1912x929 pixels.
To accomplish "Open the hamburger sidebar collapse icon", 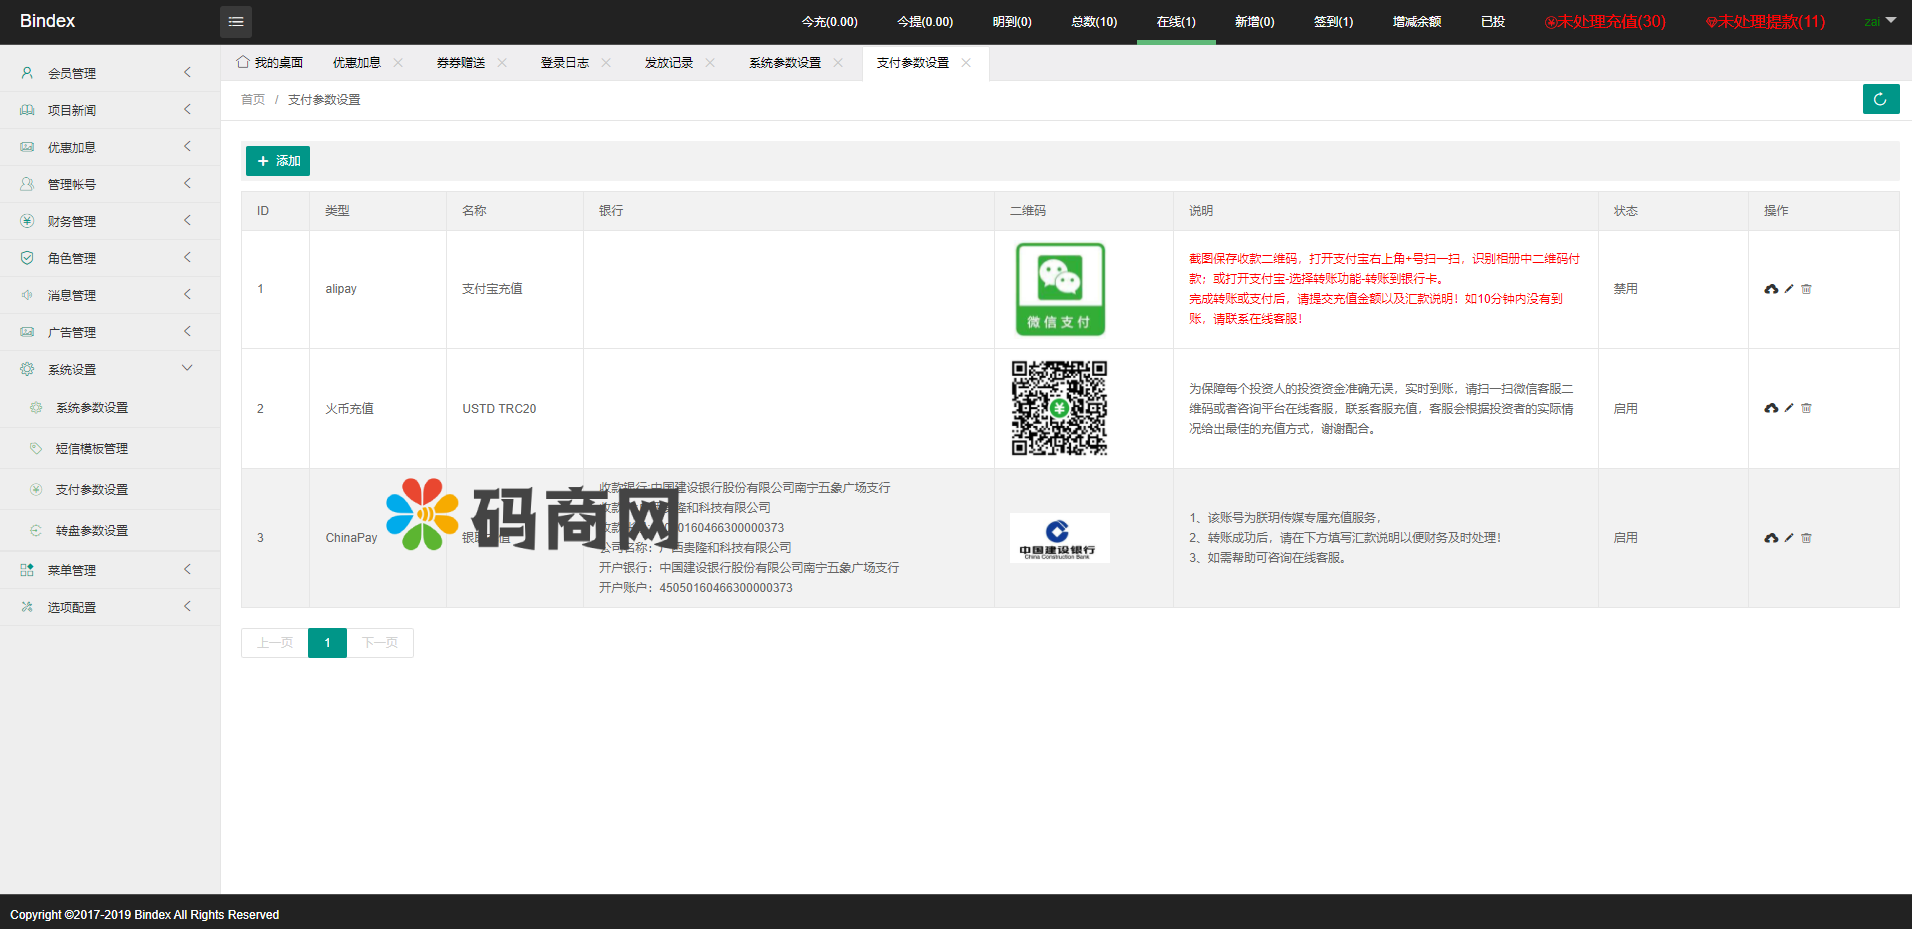I will point(236,21).
